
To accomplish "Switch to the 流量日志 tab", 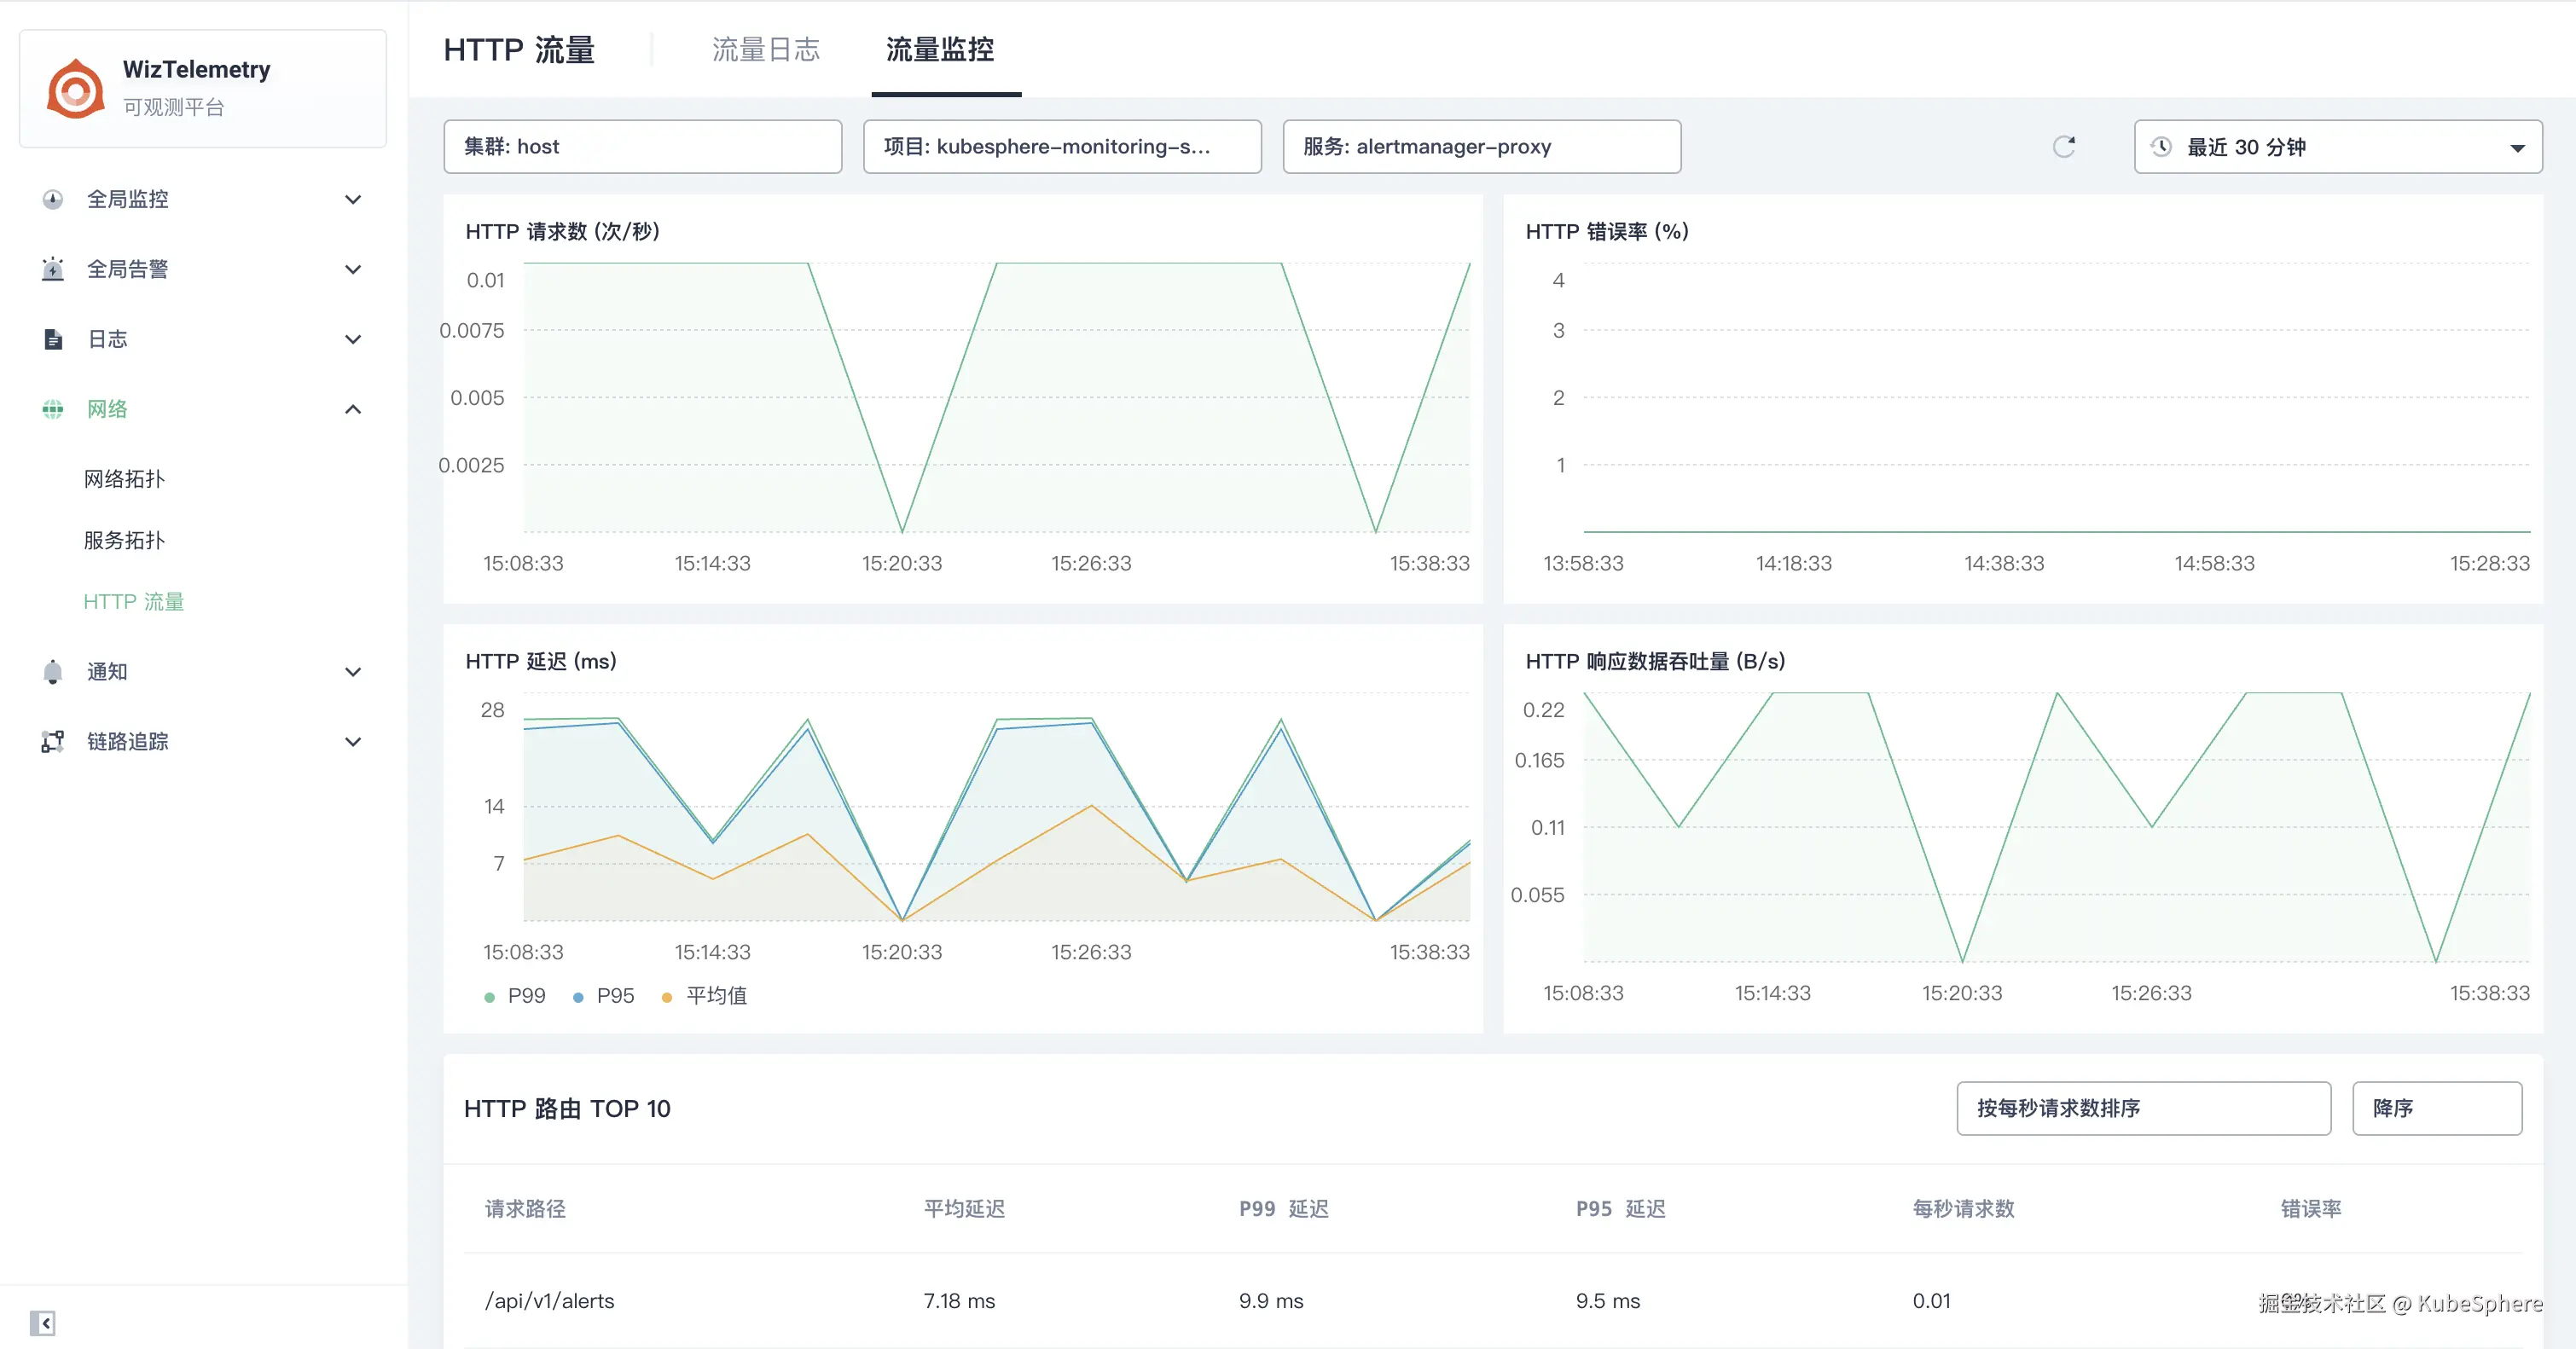I will tap(765, 50).
